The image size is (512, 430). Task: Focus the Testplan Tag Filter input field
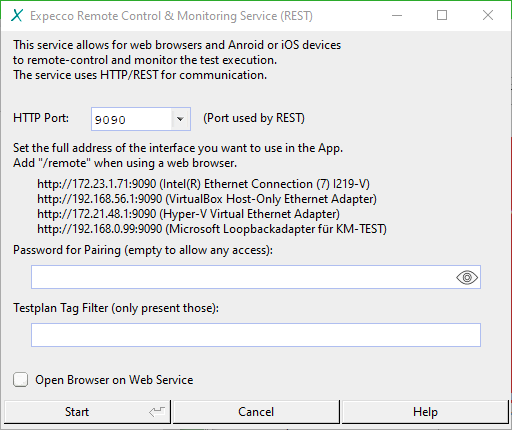click(x=256, y=335)
